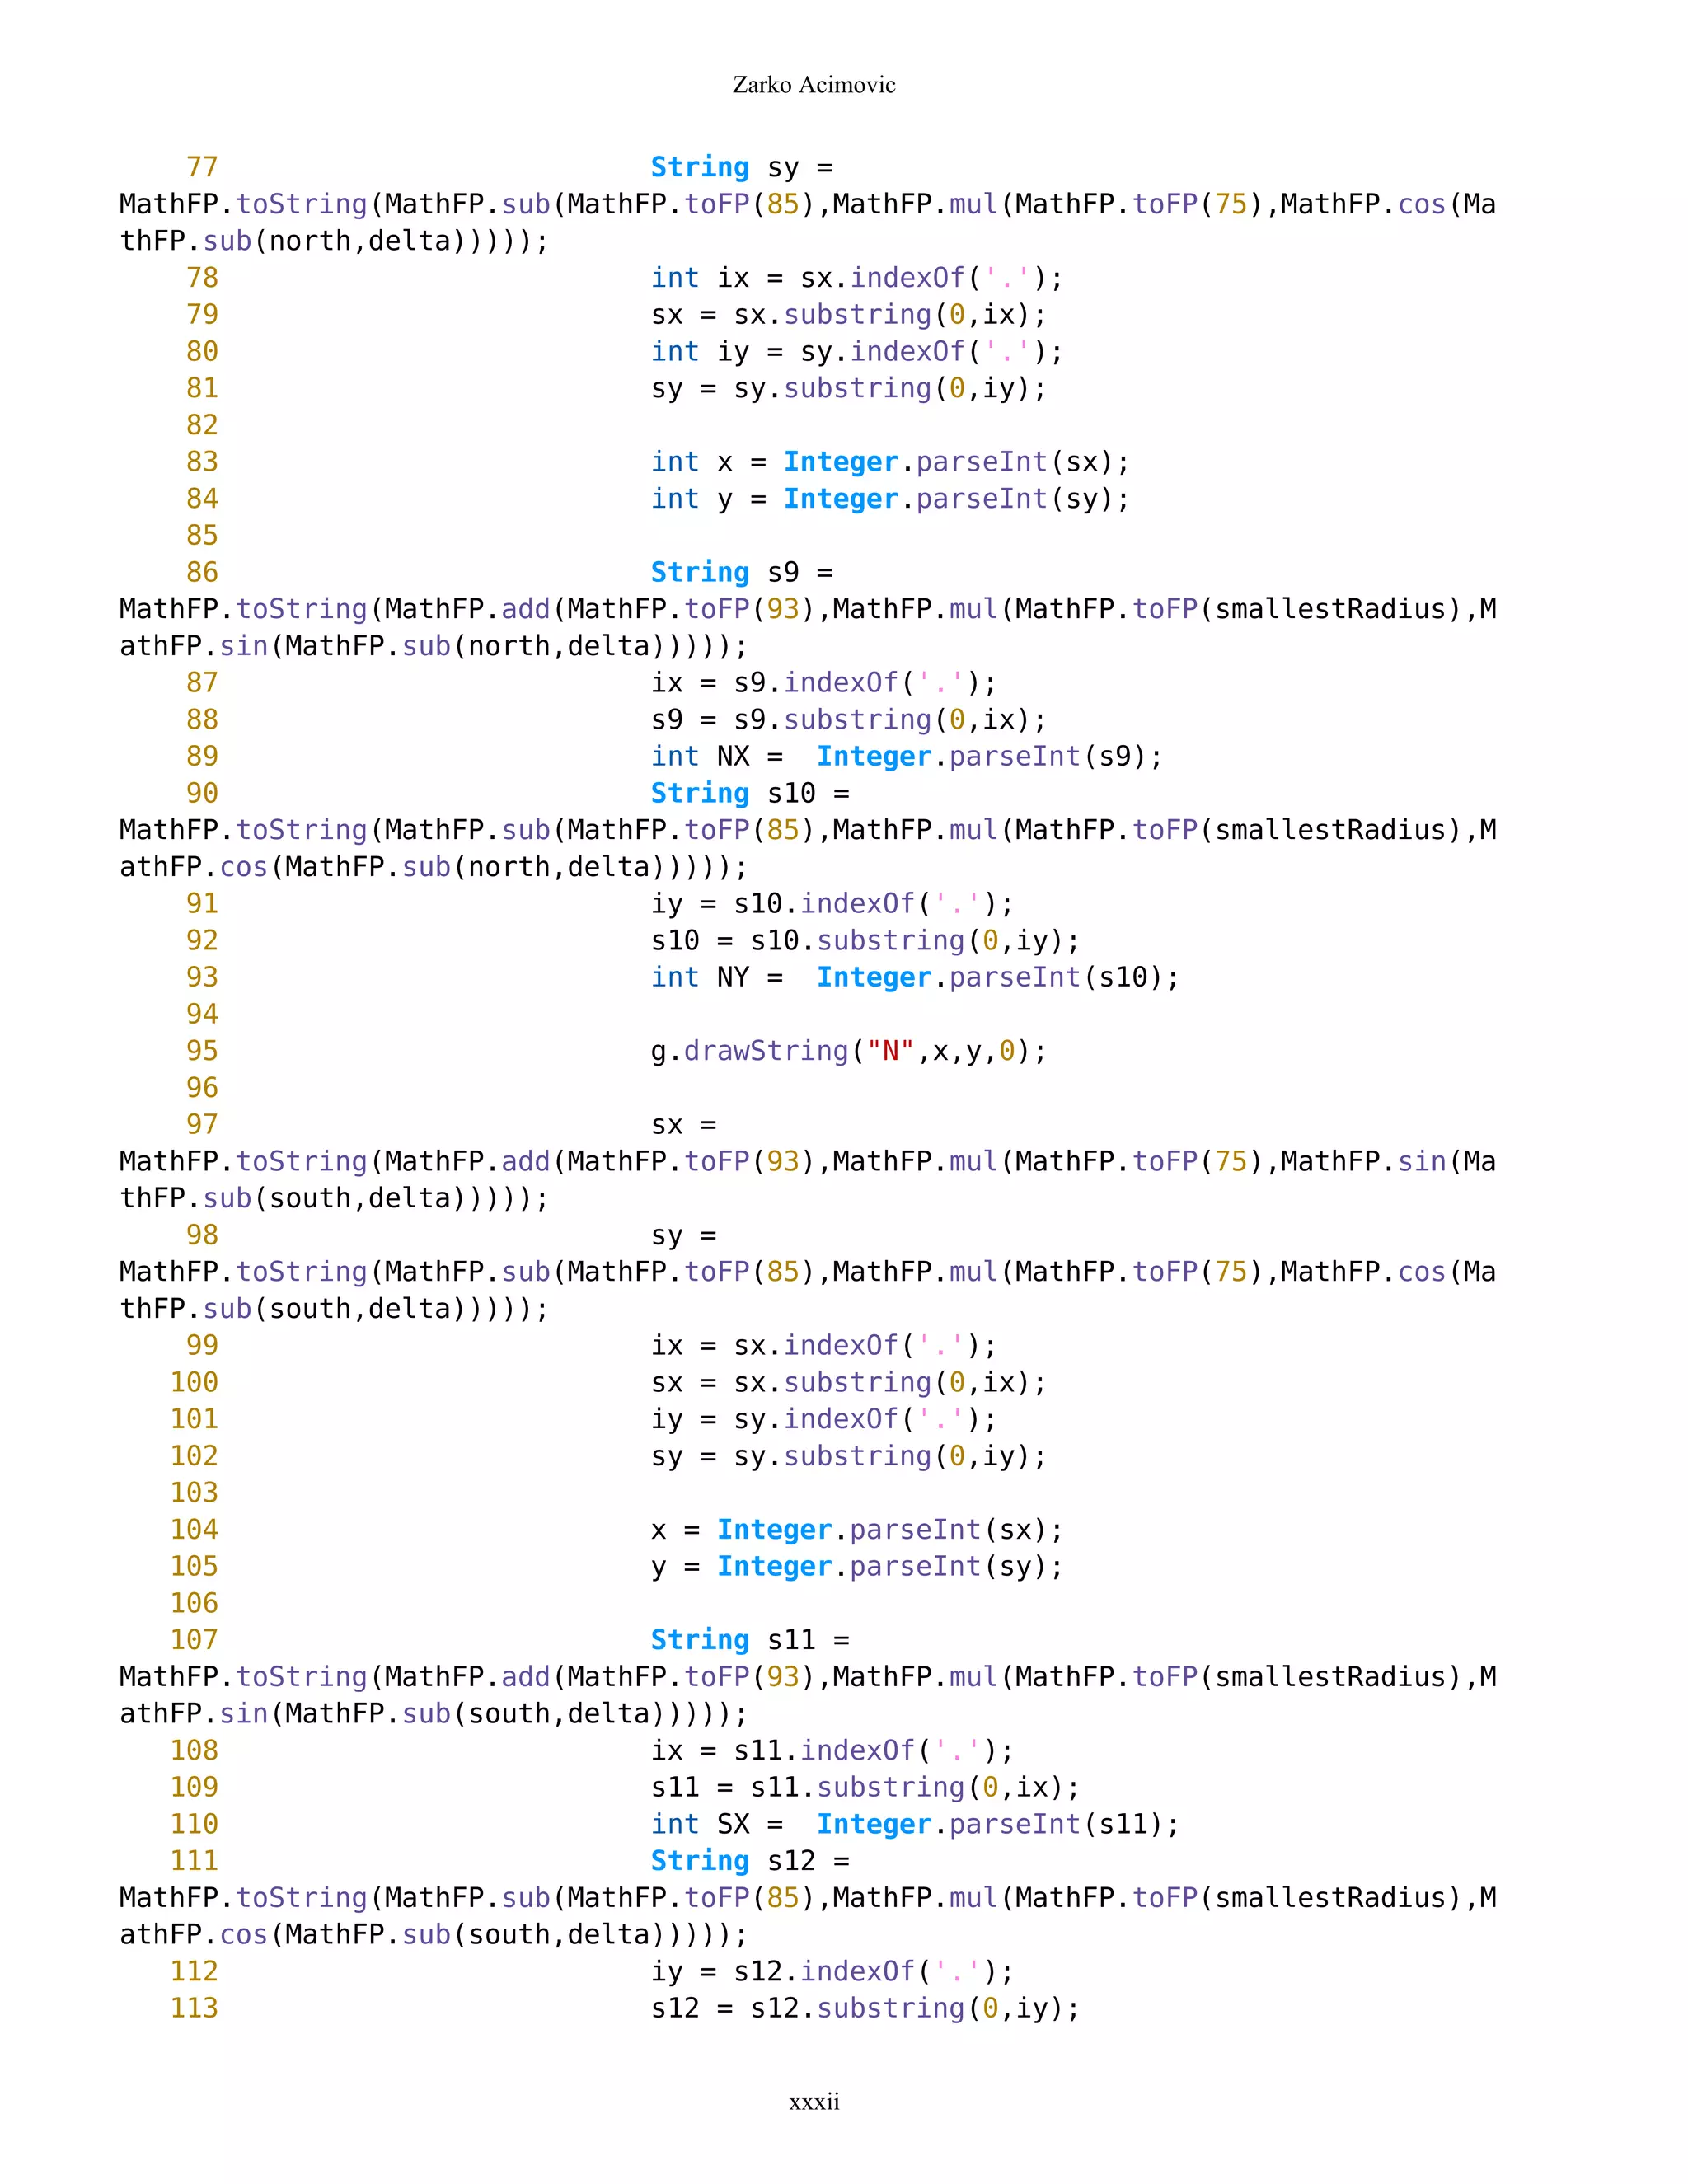The height and width of the screenshot is (2184, 1688).
Task: Click 's10 = s10.substring(0,iy);' on line 92
Action: [866, 941]
